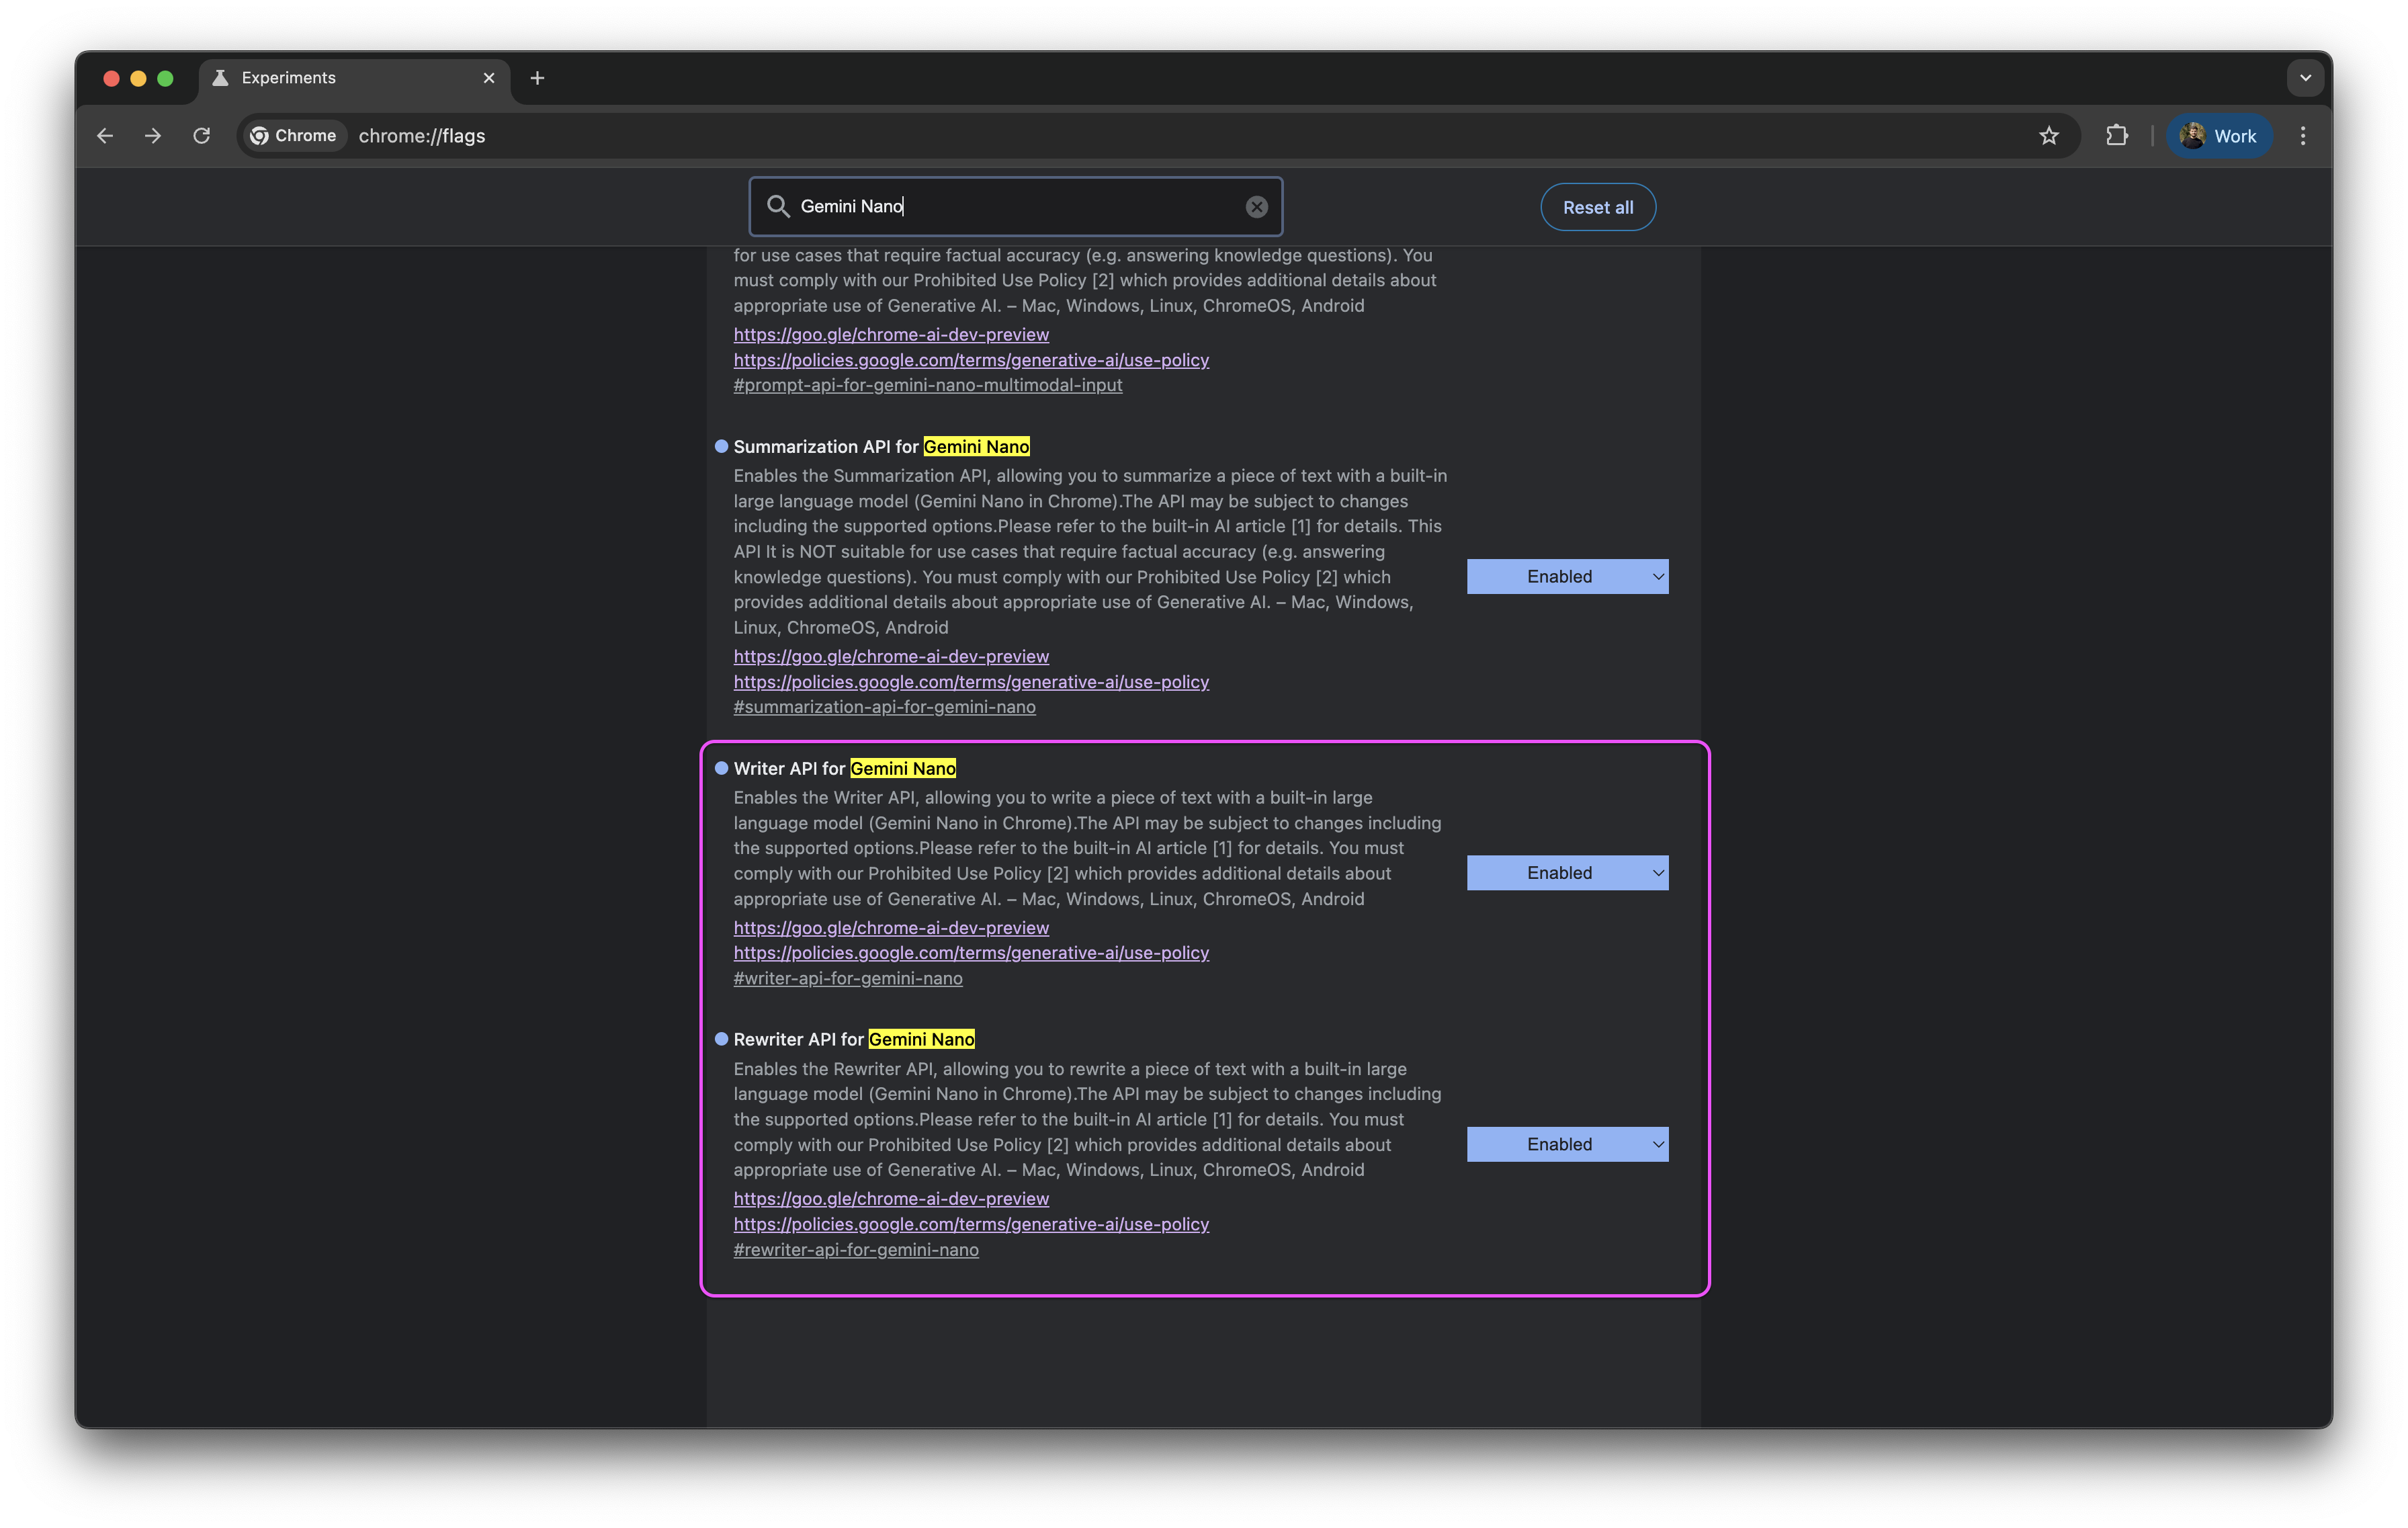
Task: Open use-policy link under Summarization API
Action: (971, 682)
